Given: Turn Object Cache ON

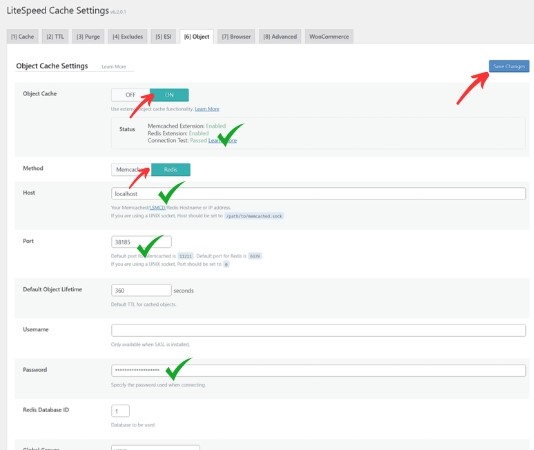Looking at the screenshot, I should click(x=169, y=95).
